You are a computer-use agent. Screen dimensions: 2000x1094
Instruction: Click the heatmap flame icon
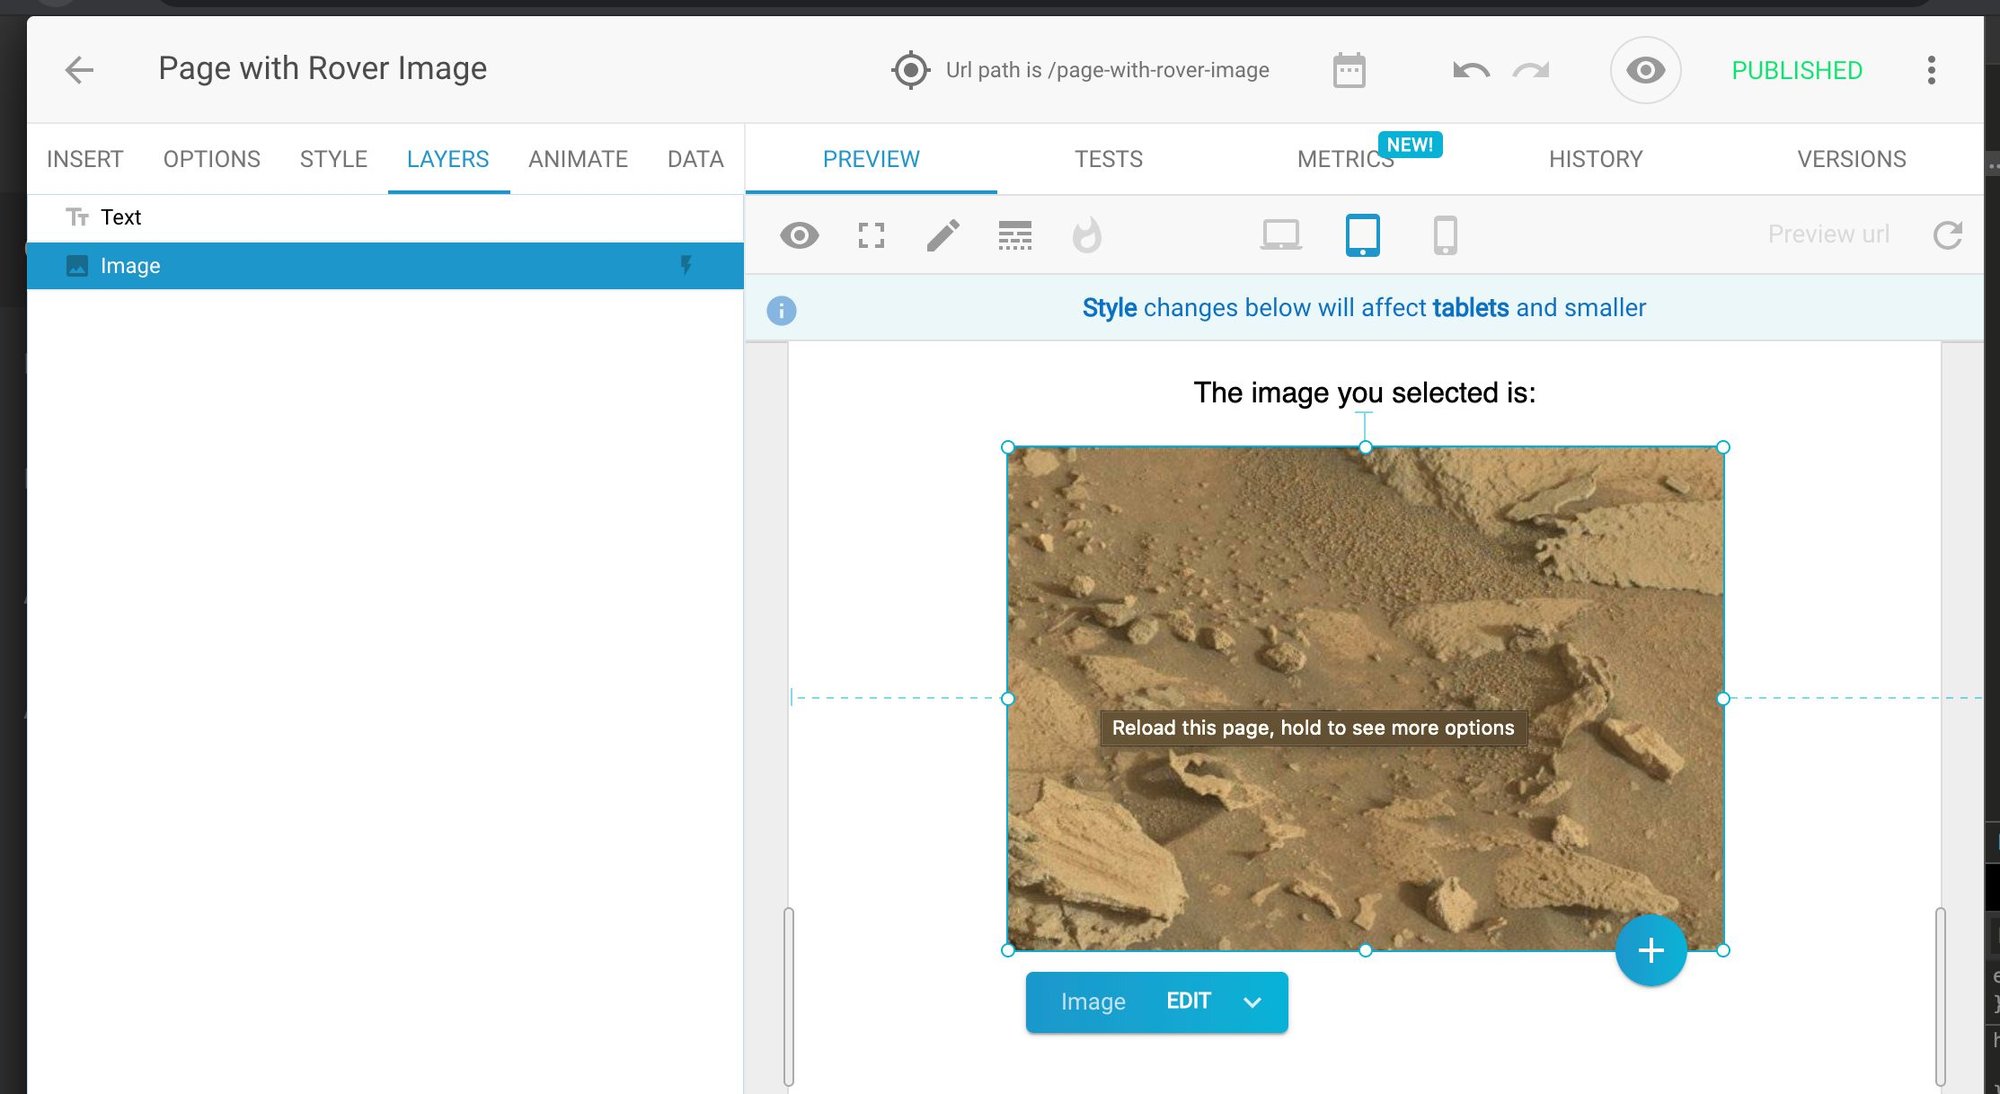[1087, 236]
